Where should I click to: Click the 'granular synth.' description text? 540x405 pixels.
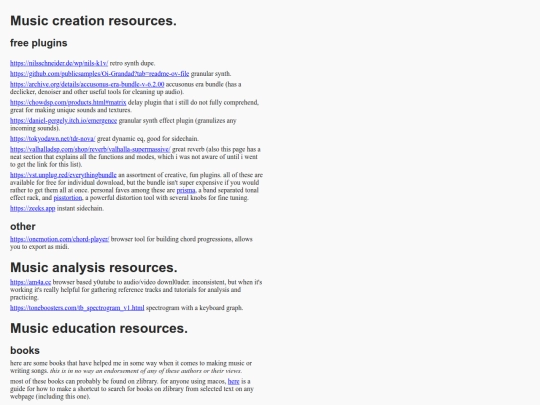point(211,74)
